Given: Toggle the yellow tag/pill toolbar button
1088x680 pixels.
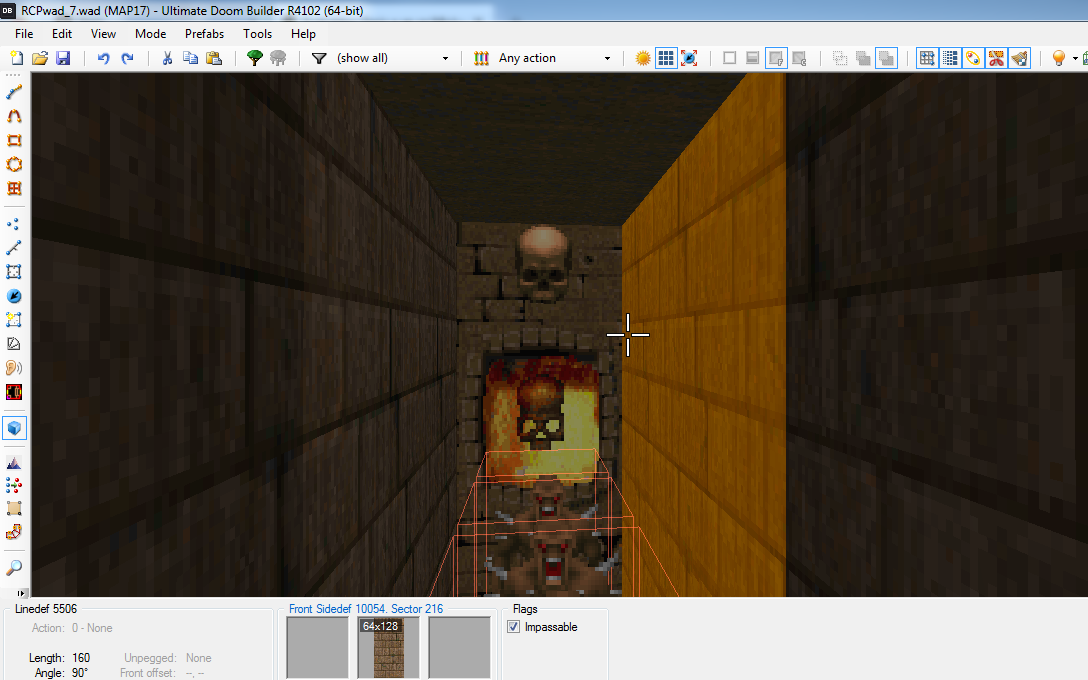Looking at the screenshot, I should 974,58.
